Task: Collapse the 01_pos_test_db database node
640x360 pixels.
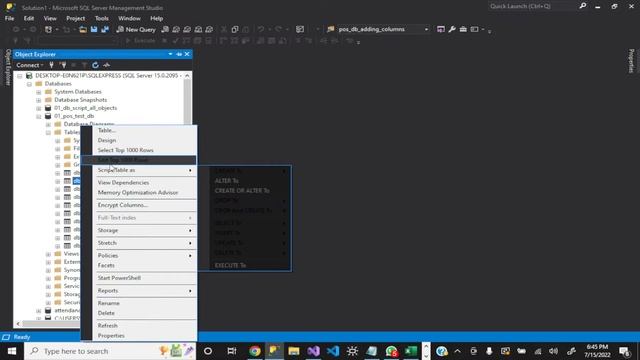Action: (x=39, y=117)
